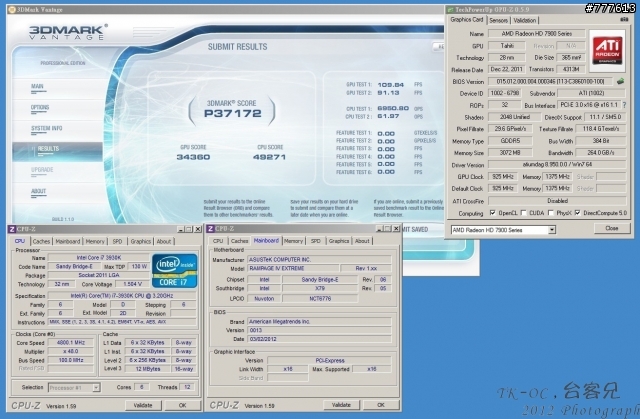
Task: Enable the PhysX checkbox
Action: click(551, 213)
